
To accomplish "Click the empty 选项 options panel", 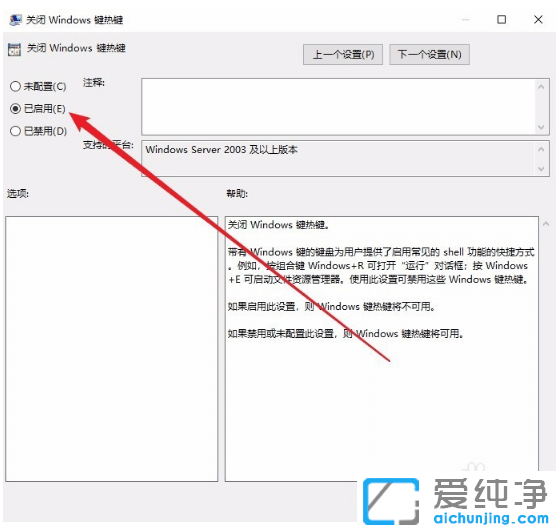I will (112, 349).
